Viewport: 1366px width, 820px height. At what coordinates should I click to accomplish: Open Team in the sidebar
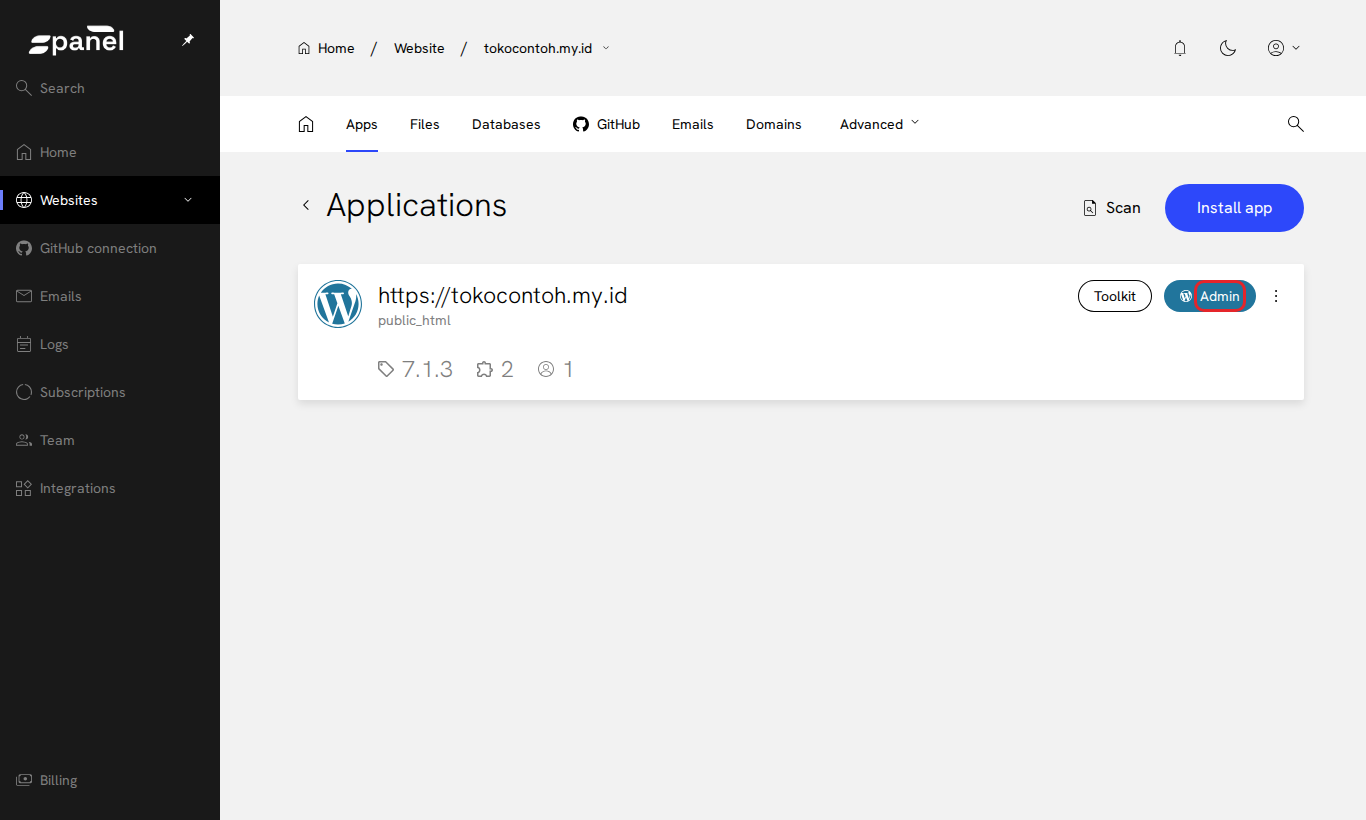point(110,440)
